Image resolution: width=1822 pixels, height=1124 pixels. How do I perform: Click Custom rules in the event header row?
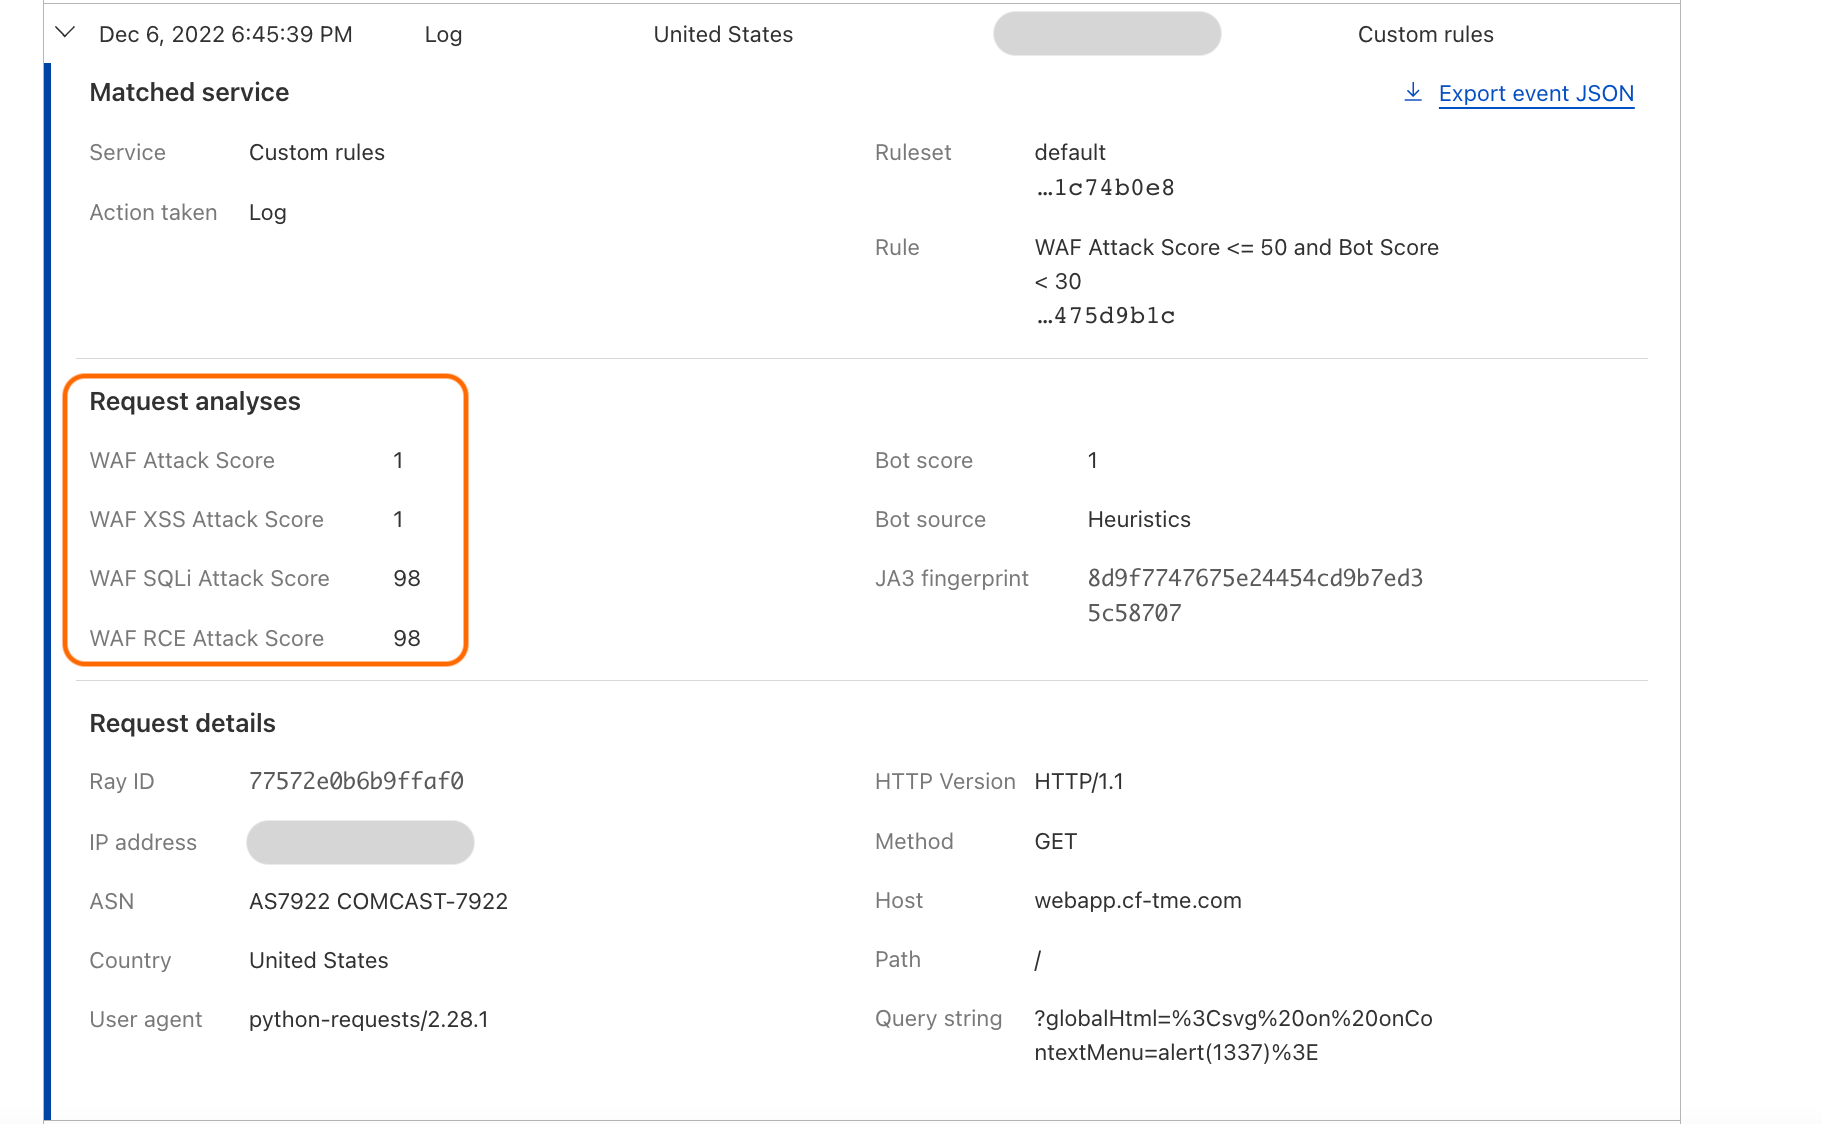click(x=1425, y=34)
